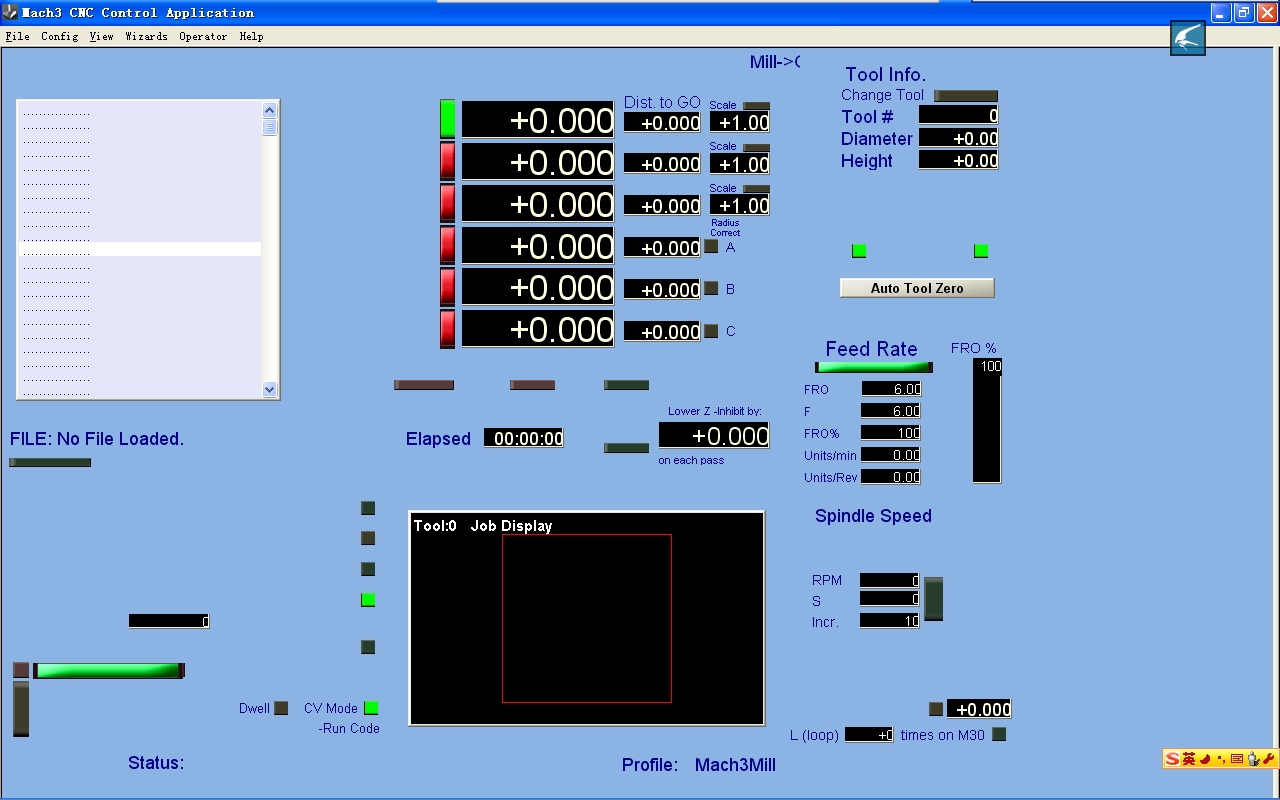Click the G-code list scroll up arrow
The height and width of the screenshot is (800, 1280).
(269, 111)
